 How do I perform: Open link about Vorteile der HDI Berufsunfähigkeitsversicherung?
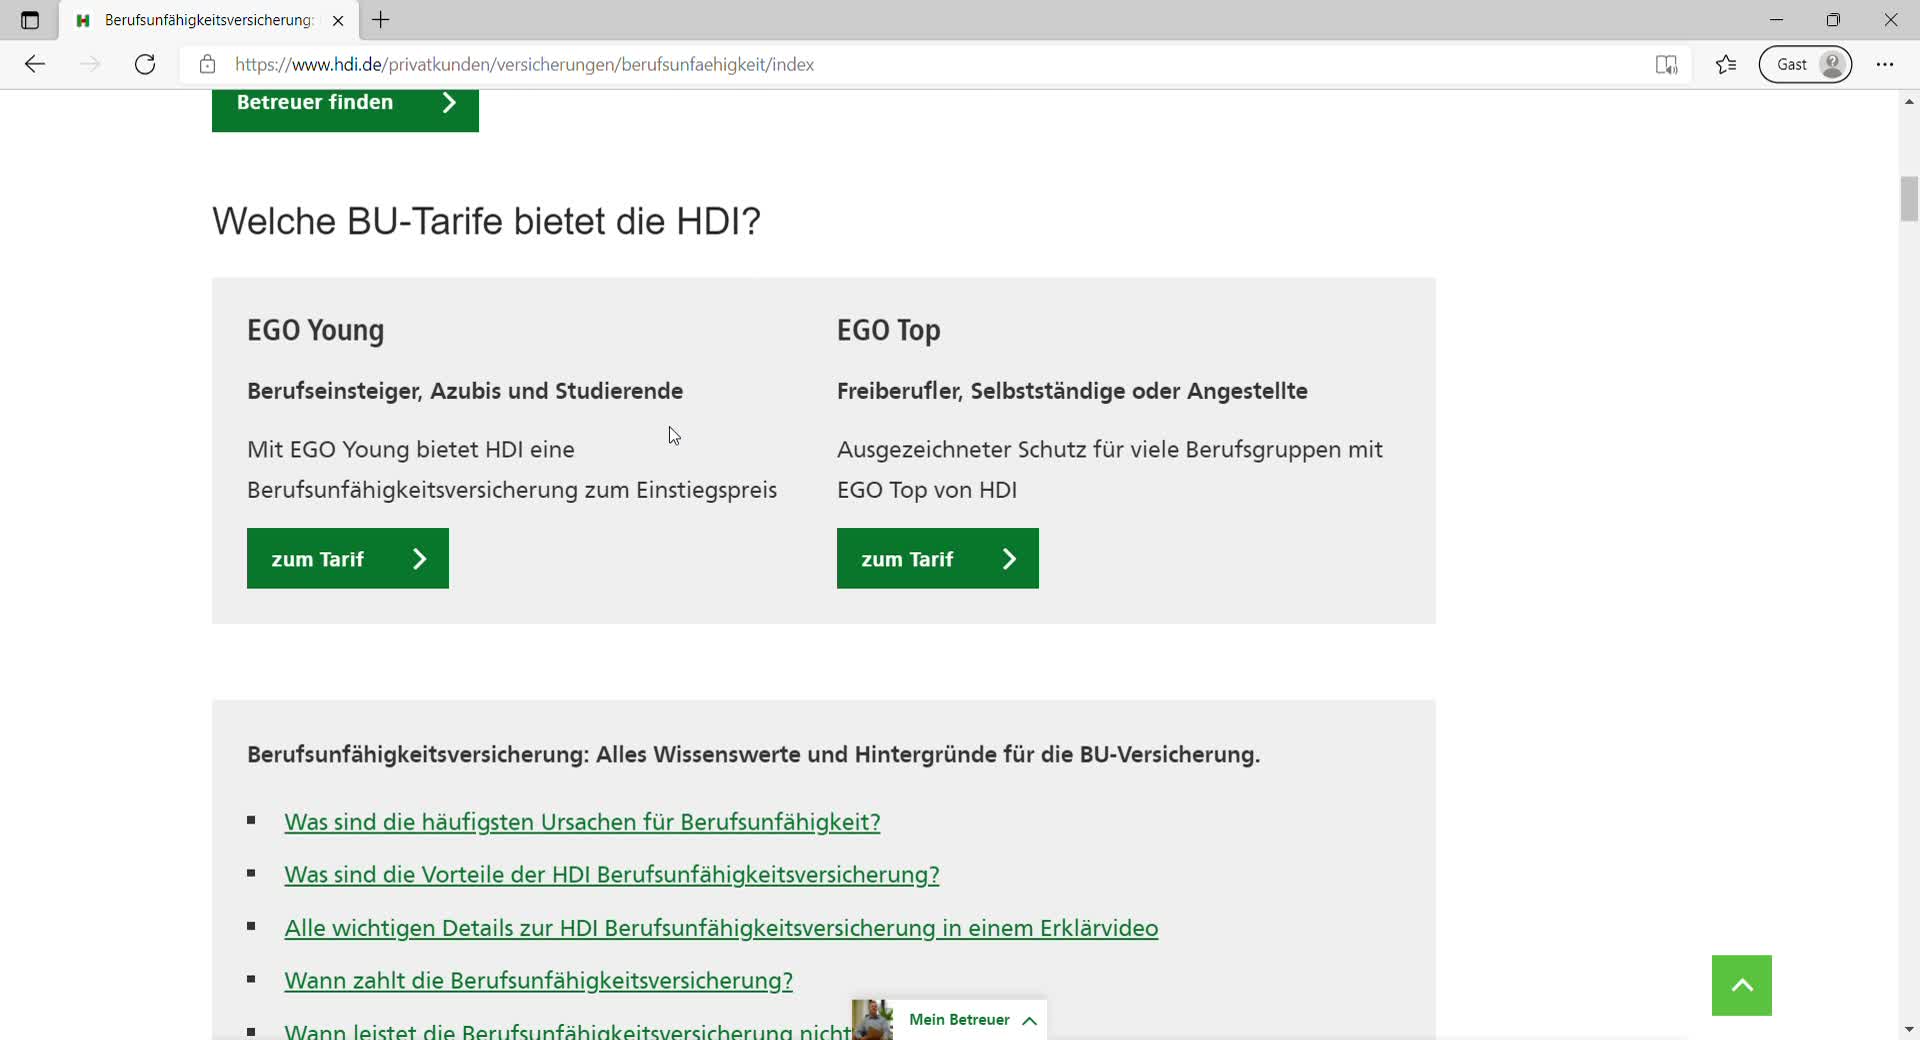pyautogui.click(x=611, y=875)
